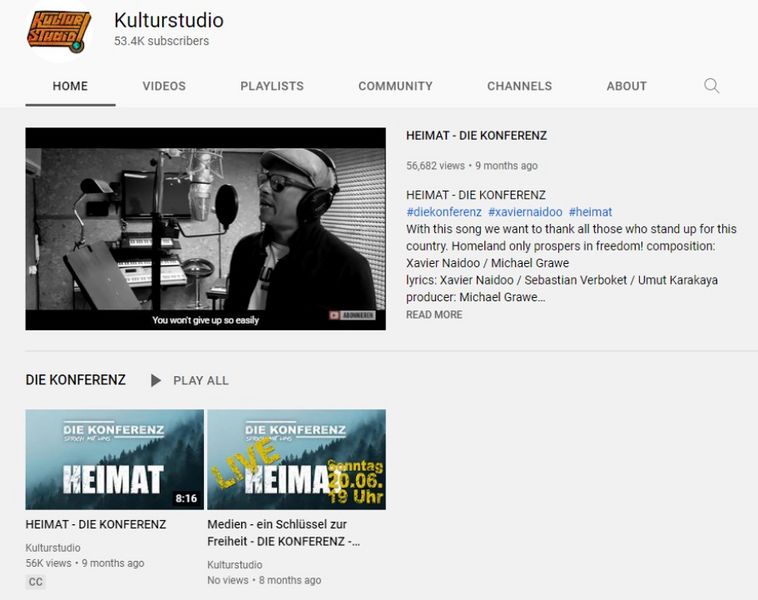This screenshot has height=600, width=758.
Task: Open the Videos tab
Action: 164,86
